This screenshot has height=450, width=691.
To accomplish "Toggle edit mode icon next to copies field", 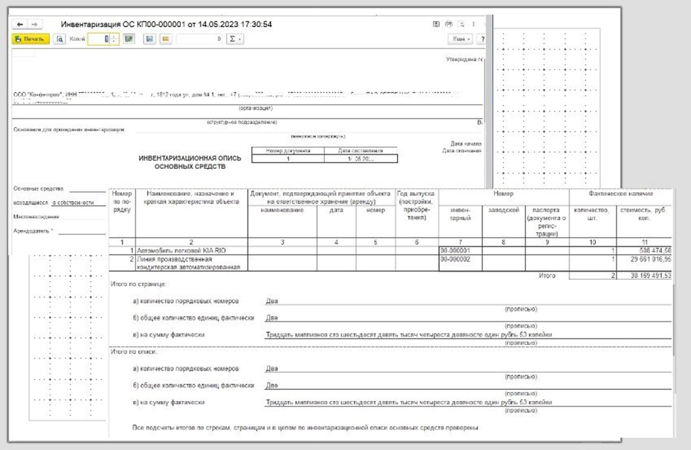I will coord(129,39).
